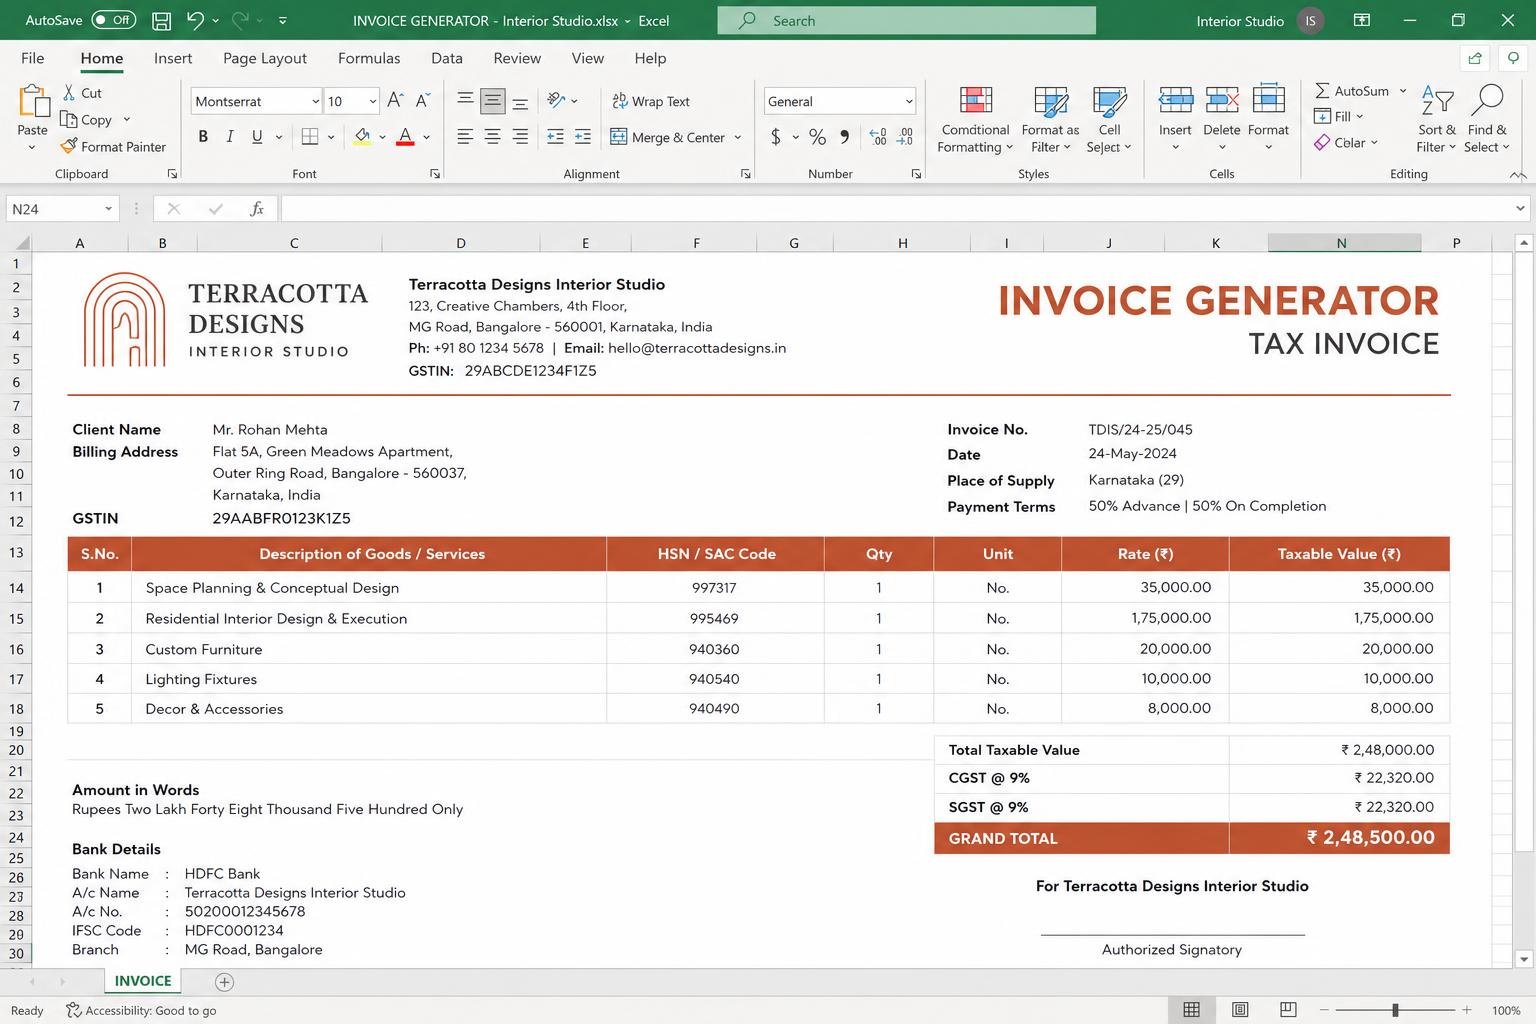Click the Undo arrow icon

coord(196,20)
